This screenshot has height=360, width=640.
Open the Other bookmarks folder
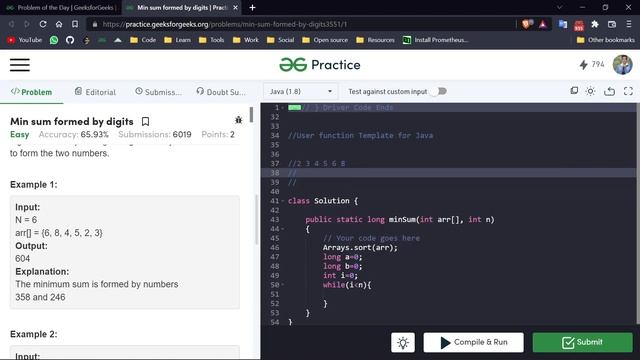[606, 40]
